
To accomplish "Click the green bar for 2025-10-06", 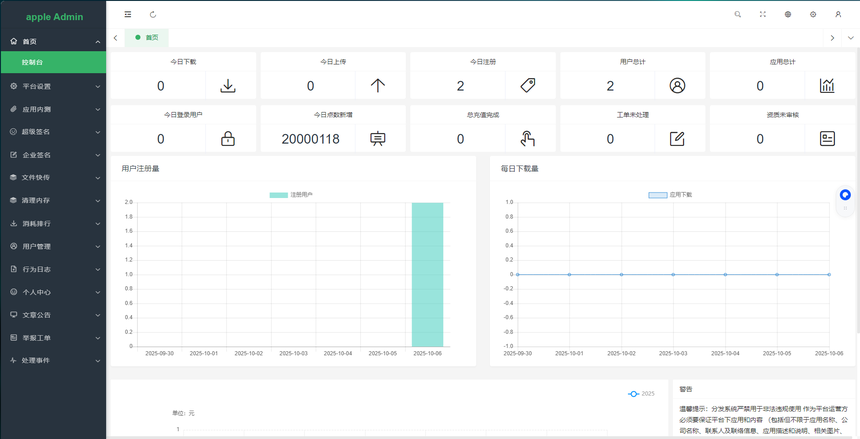I will pos(427,274).
